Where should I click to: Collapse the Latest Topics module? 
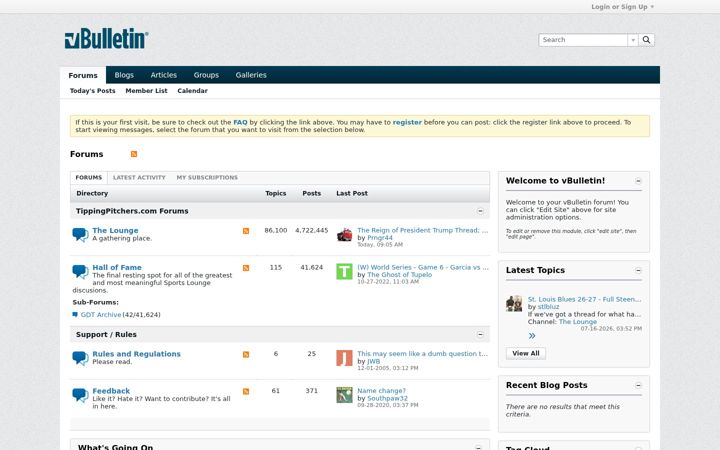click(x=638, y=270)
